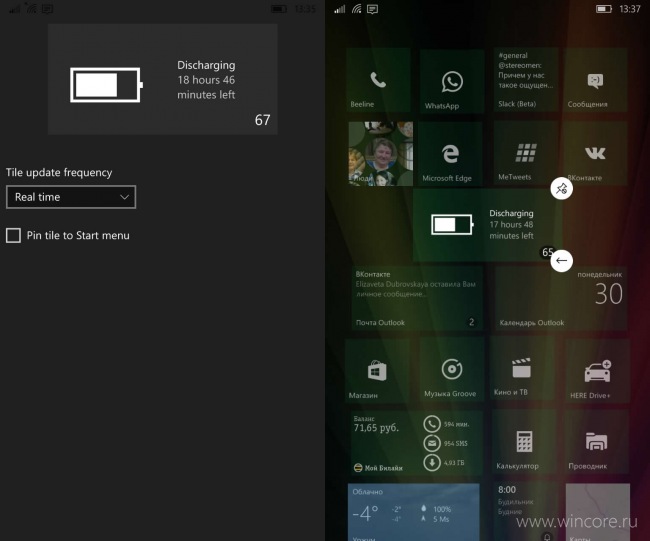Click the 'Tile update frequency' label
The image size is (650, 541).
click(59, 172)
